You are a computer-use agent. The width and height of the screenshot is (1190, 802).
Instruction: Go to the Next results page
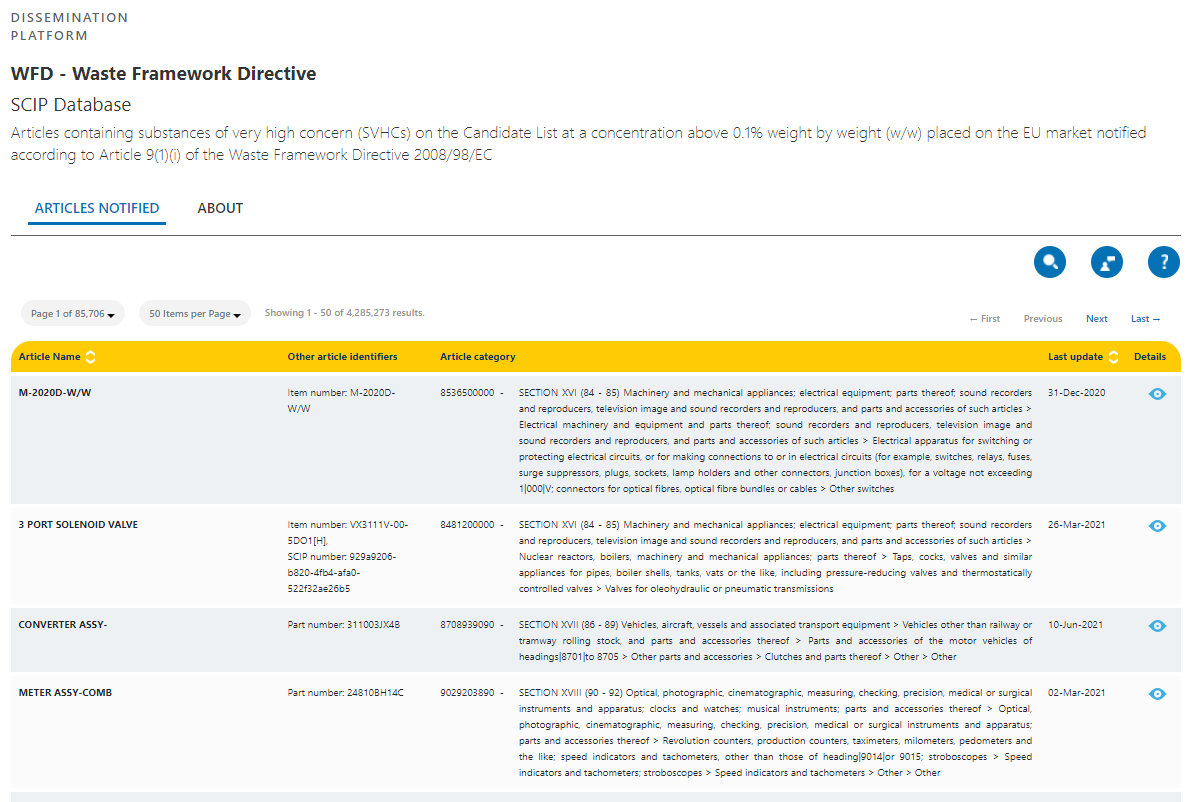pyautogui.click(x=1096, y=319)
